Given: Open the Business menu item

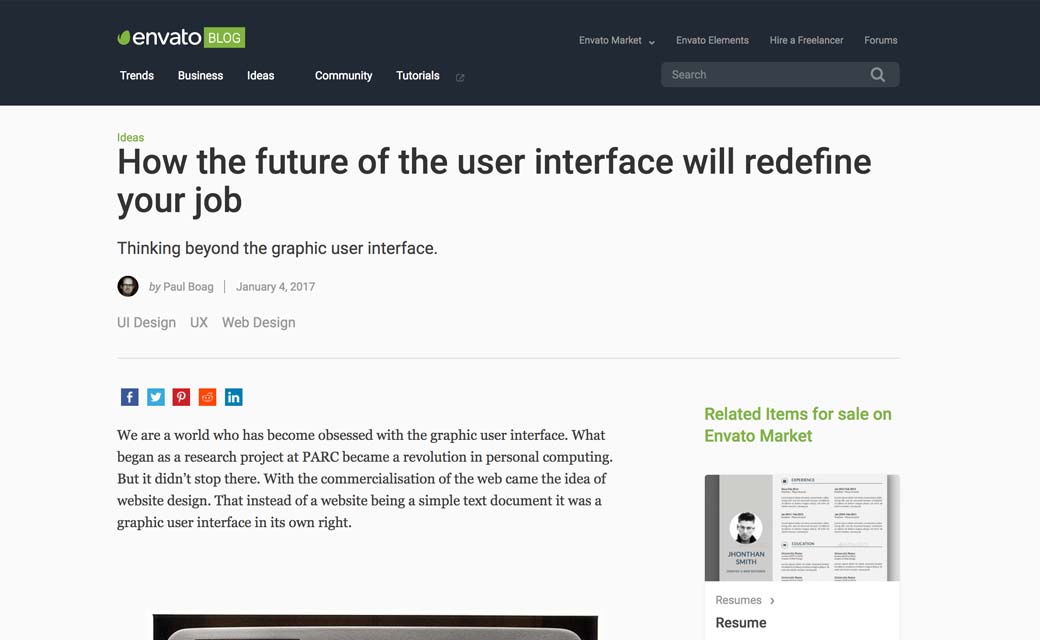Looking at the screenshot, I should pos(200,76).
